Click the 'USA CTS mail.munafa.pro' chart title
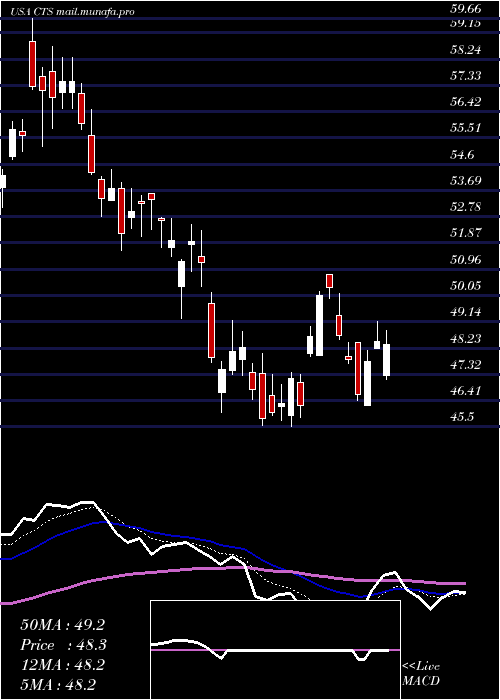500x700 pixels. click(74, 12)
